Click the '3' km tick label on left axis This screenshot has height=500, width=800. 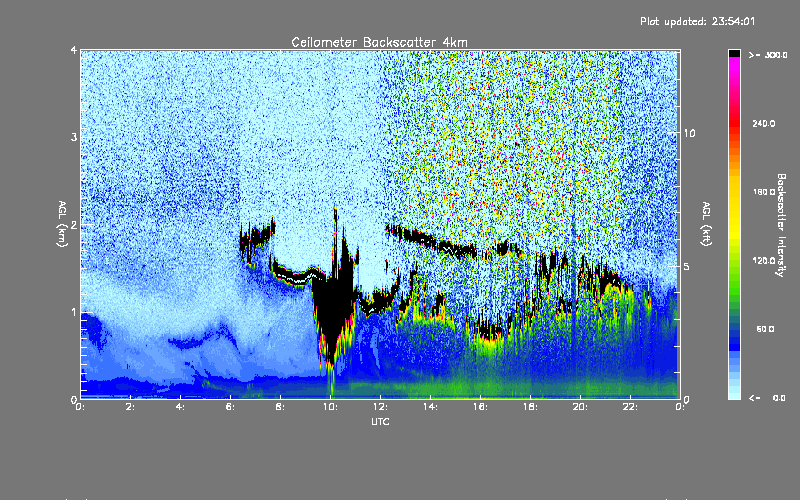coord(74,137)
